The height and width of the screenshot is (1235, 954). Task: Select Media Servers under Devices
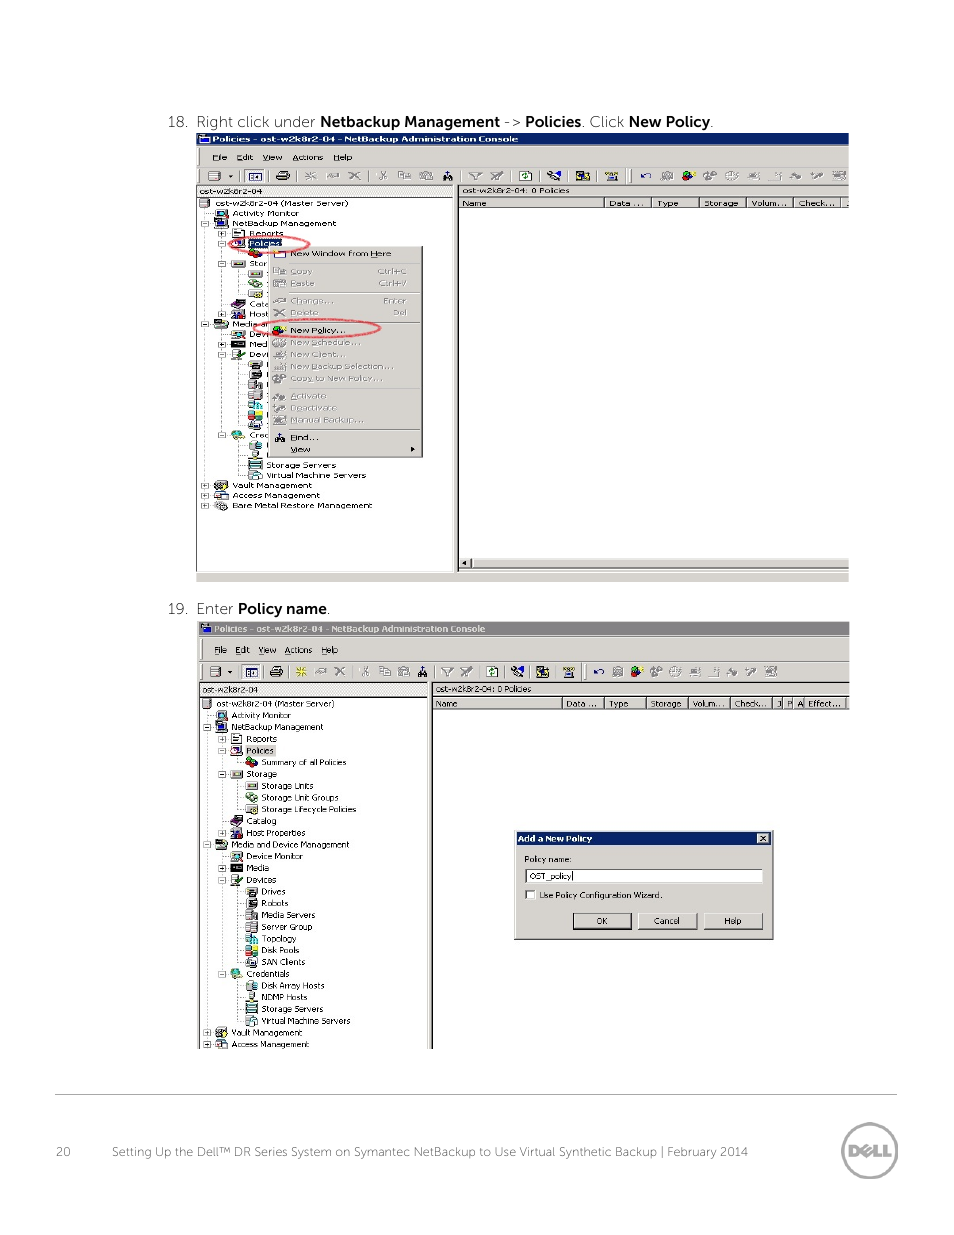(x=288, y=915)
